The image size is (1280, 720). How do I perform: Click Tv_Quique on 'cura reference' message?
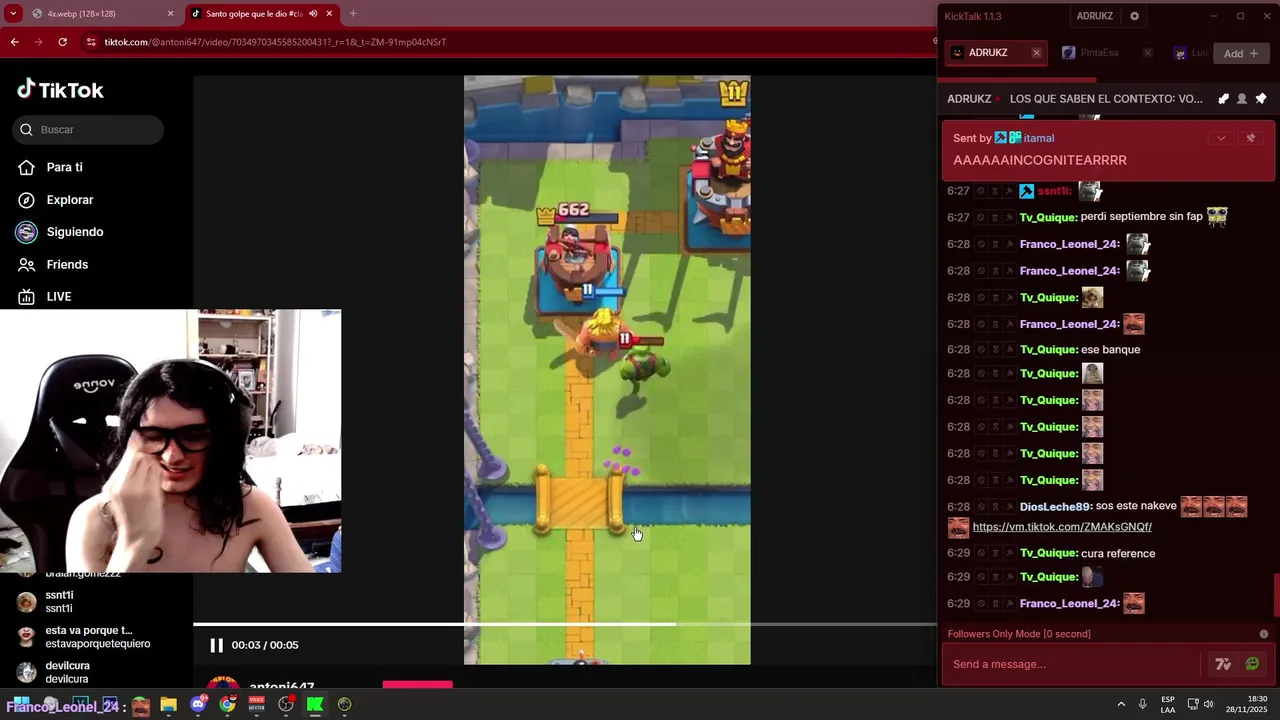coord(1048,554)
